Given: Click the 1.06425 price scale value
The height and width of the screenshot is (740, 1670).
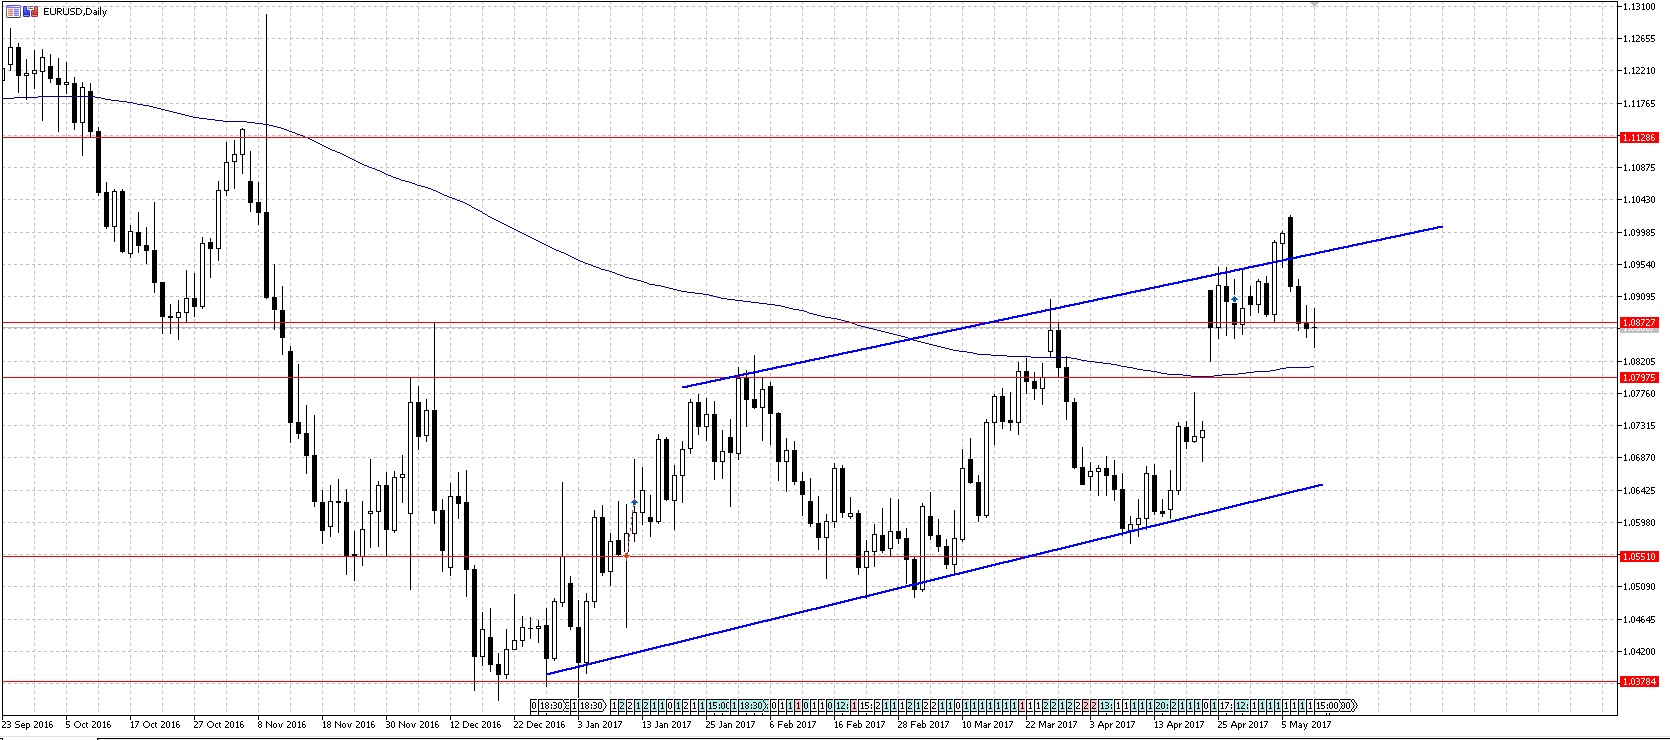Looking at the screenshot, I should [1641, 490].
